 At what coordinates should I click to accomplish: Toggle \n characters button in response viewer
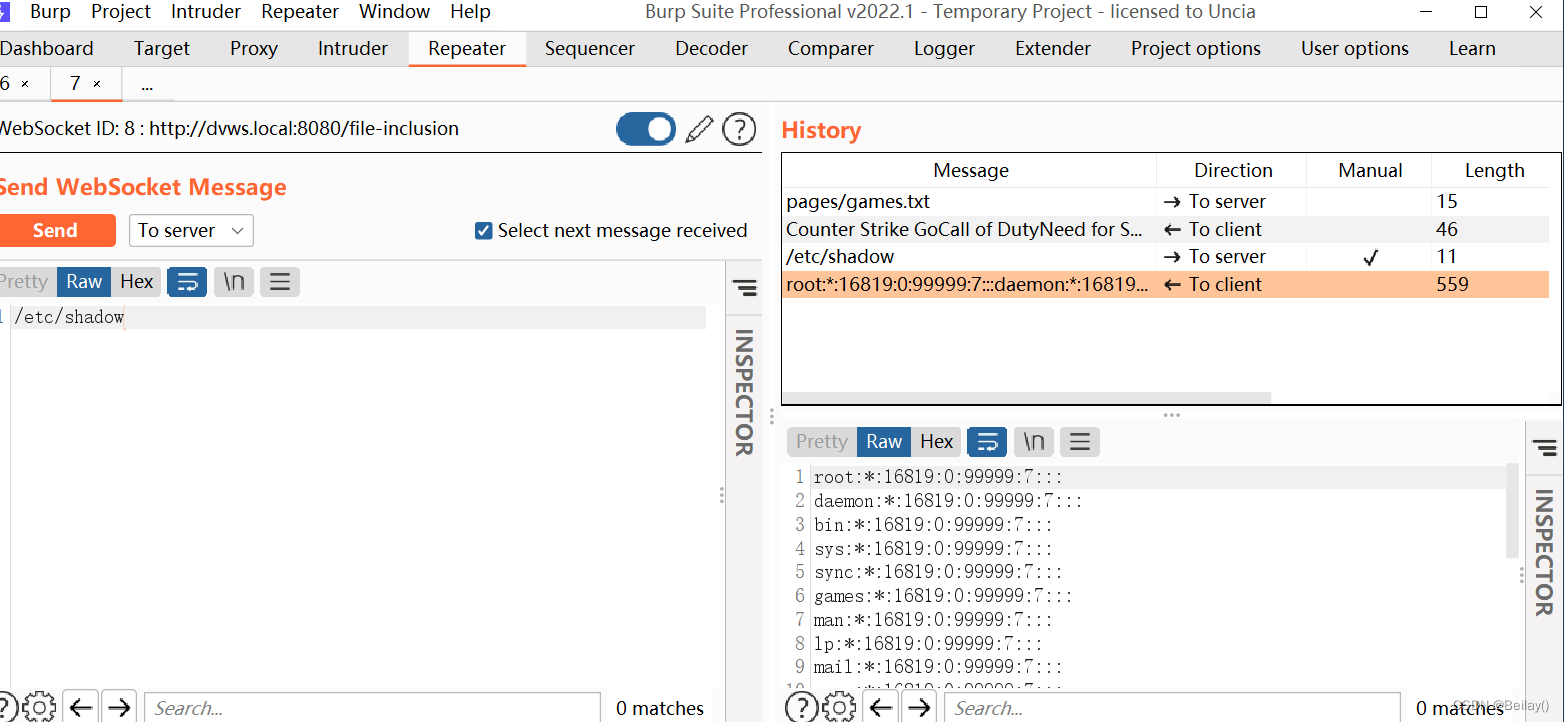[1034, 441]
